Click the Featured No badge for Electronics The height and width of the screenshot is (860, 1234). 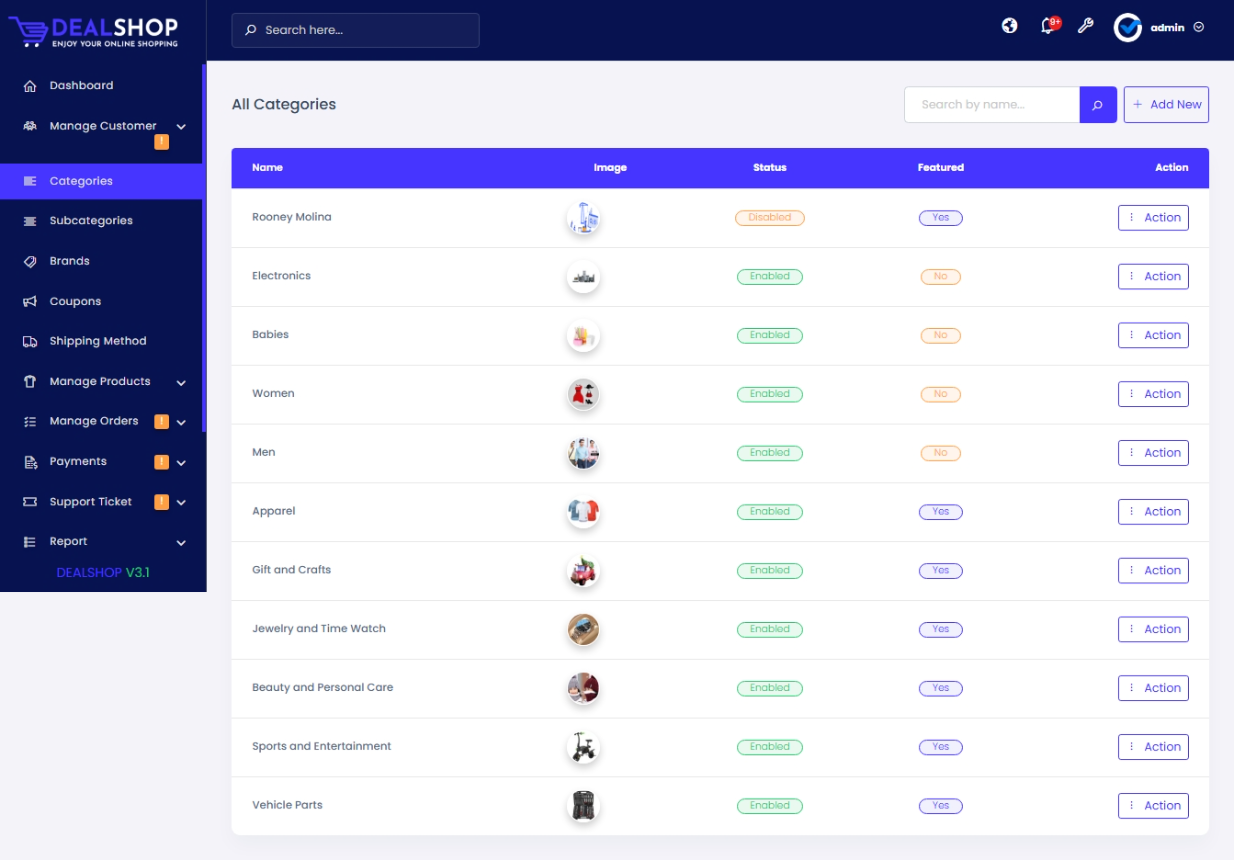(940, 277)
